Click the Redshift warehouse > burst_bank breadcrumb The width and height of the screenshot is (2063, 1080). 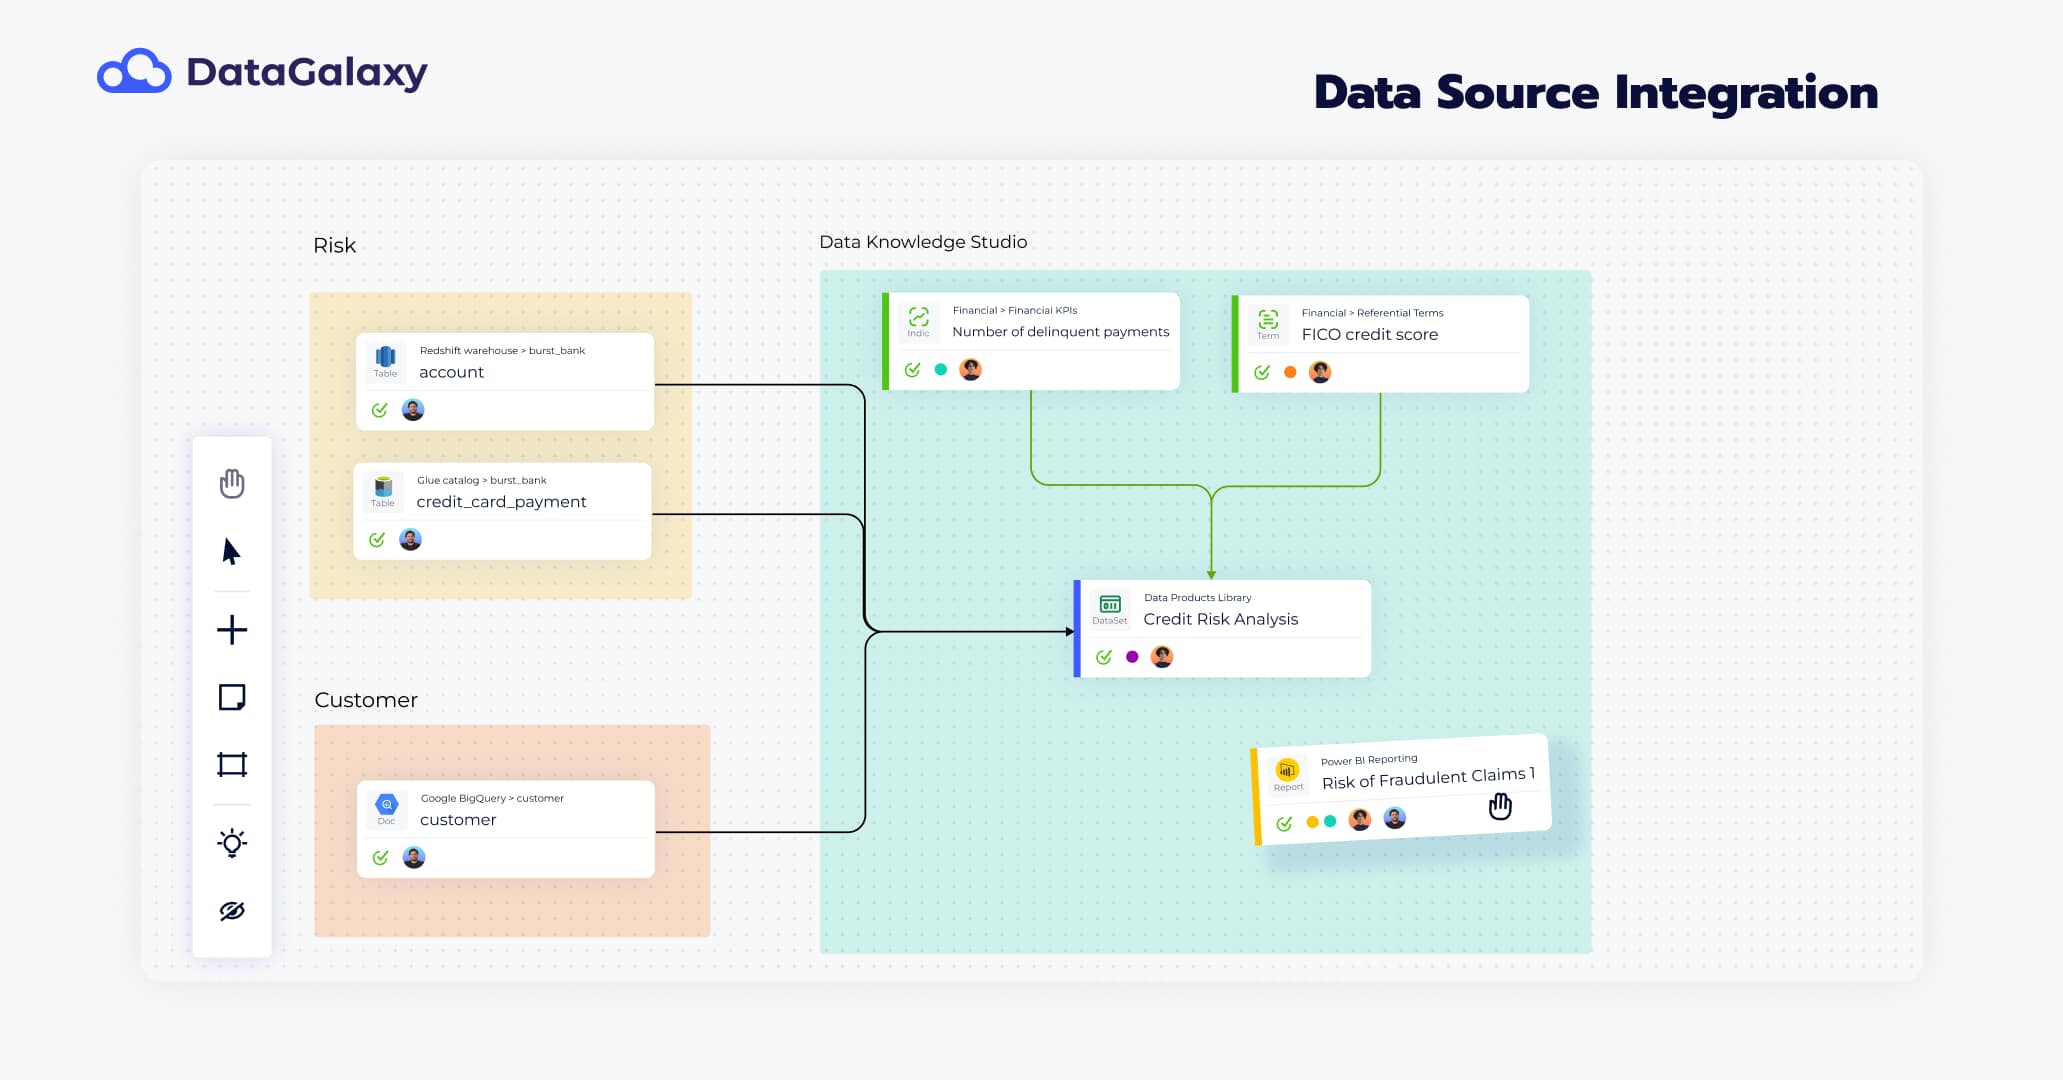[502, 351]
